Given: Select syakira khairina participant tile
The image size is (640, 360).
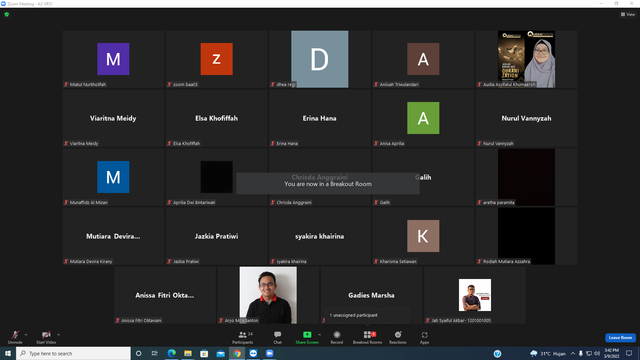Looking at the screenshot, I should (x=320, y=236).
